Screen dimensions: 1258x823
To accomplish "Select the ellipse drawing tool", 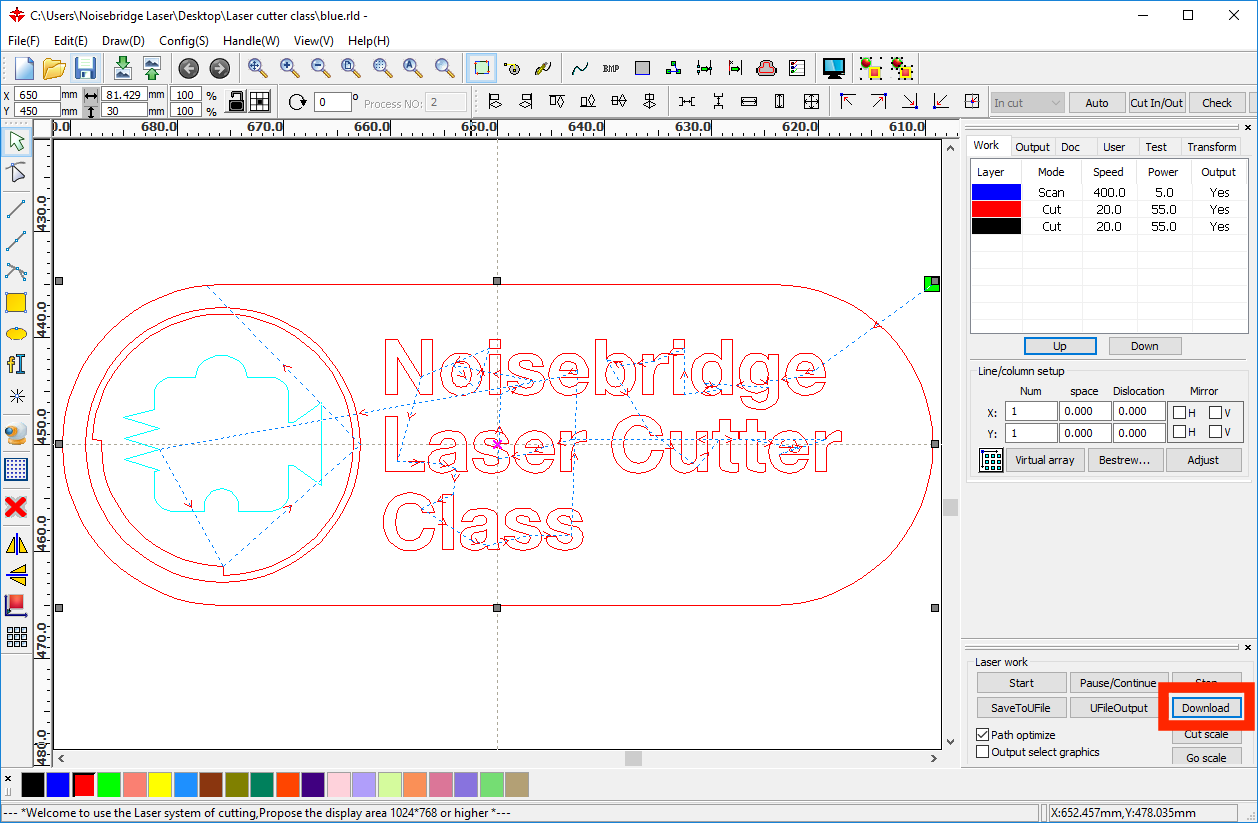I will [16, 334].
